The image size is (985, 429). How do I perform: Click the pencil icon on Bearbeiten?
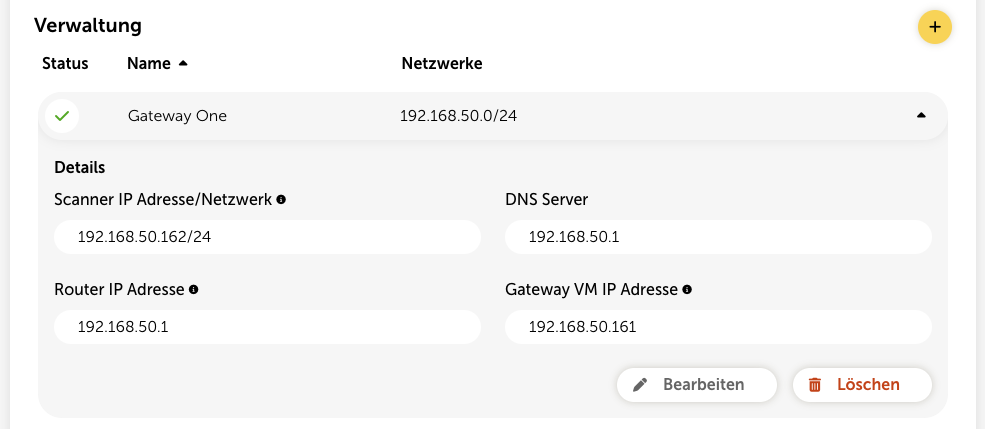[x=641, y=384]
